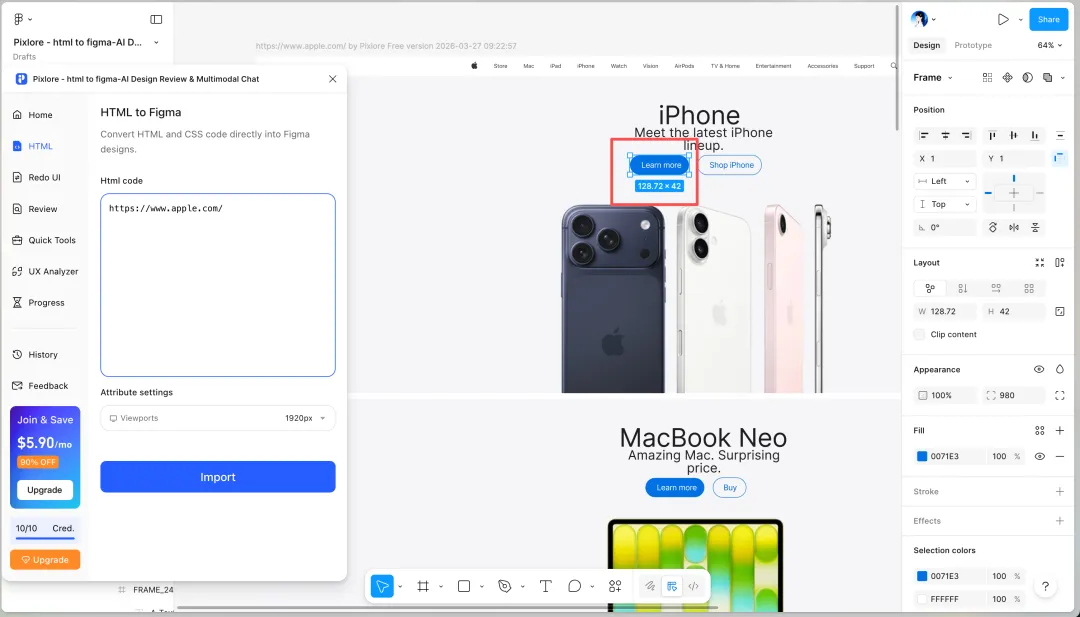Click the Resize to fit icon
This screenshot has width=1080, height=617.
tap(1039, 262)
